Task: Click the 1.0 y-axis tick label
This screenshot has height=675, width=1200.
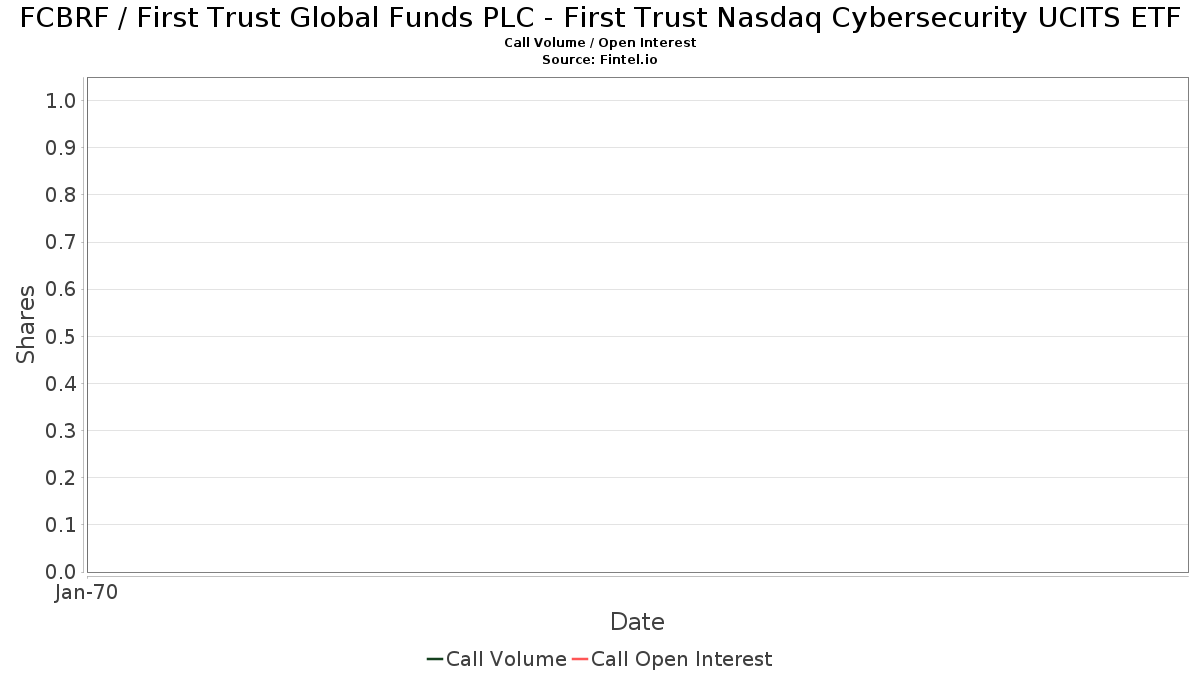Action: pos(61,100)
